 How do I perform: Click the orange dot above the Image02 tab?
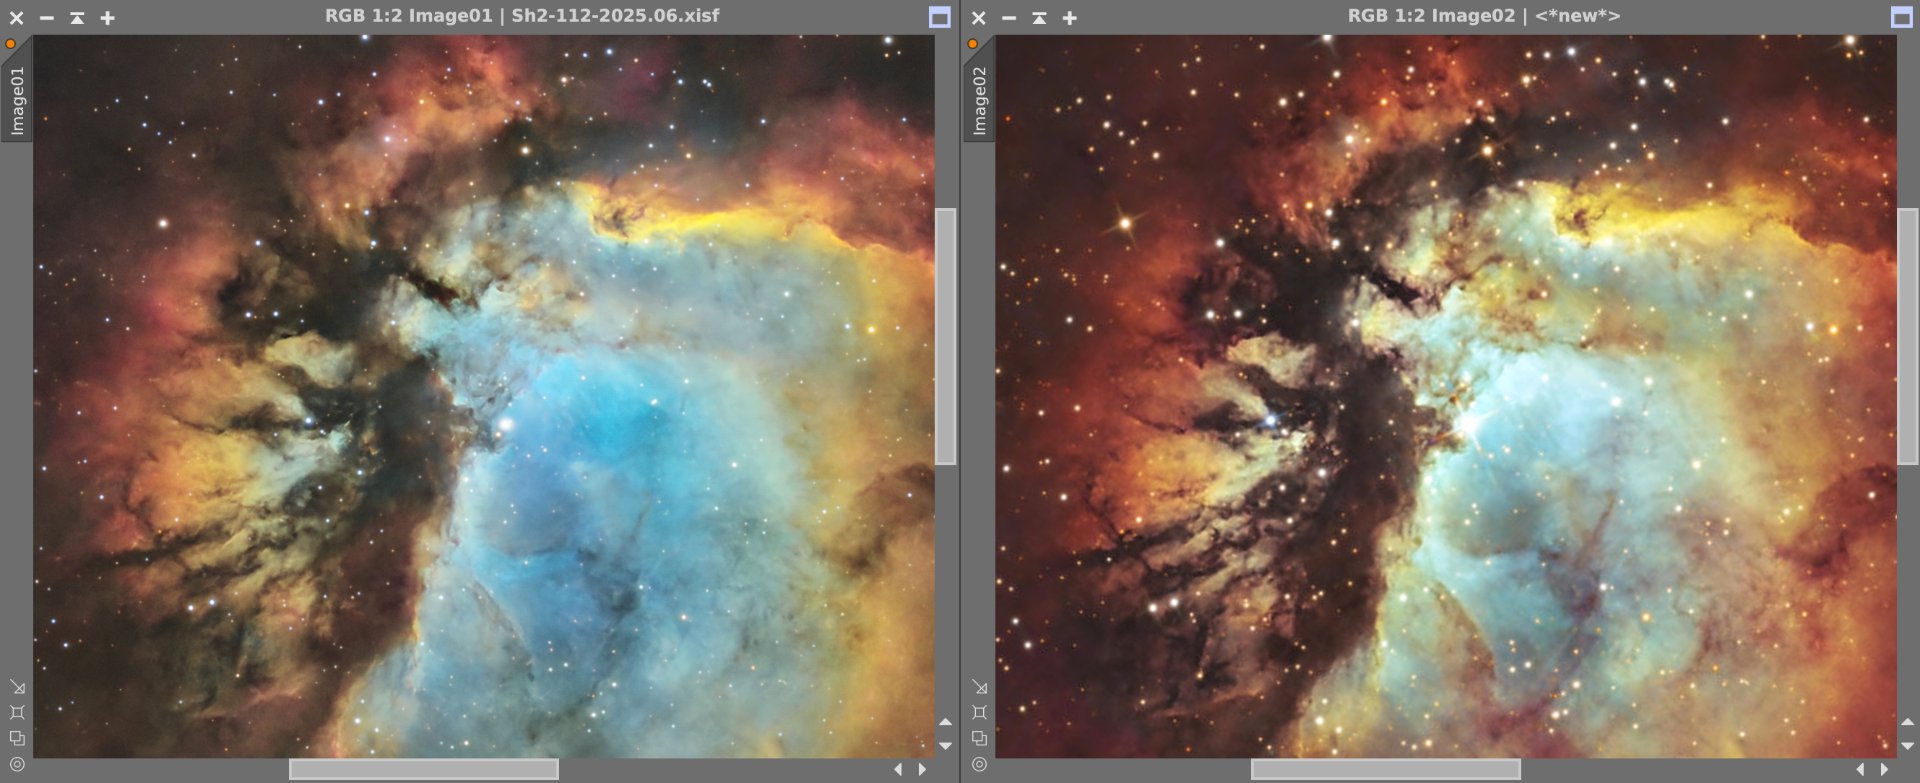point(973,44)
